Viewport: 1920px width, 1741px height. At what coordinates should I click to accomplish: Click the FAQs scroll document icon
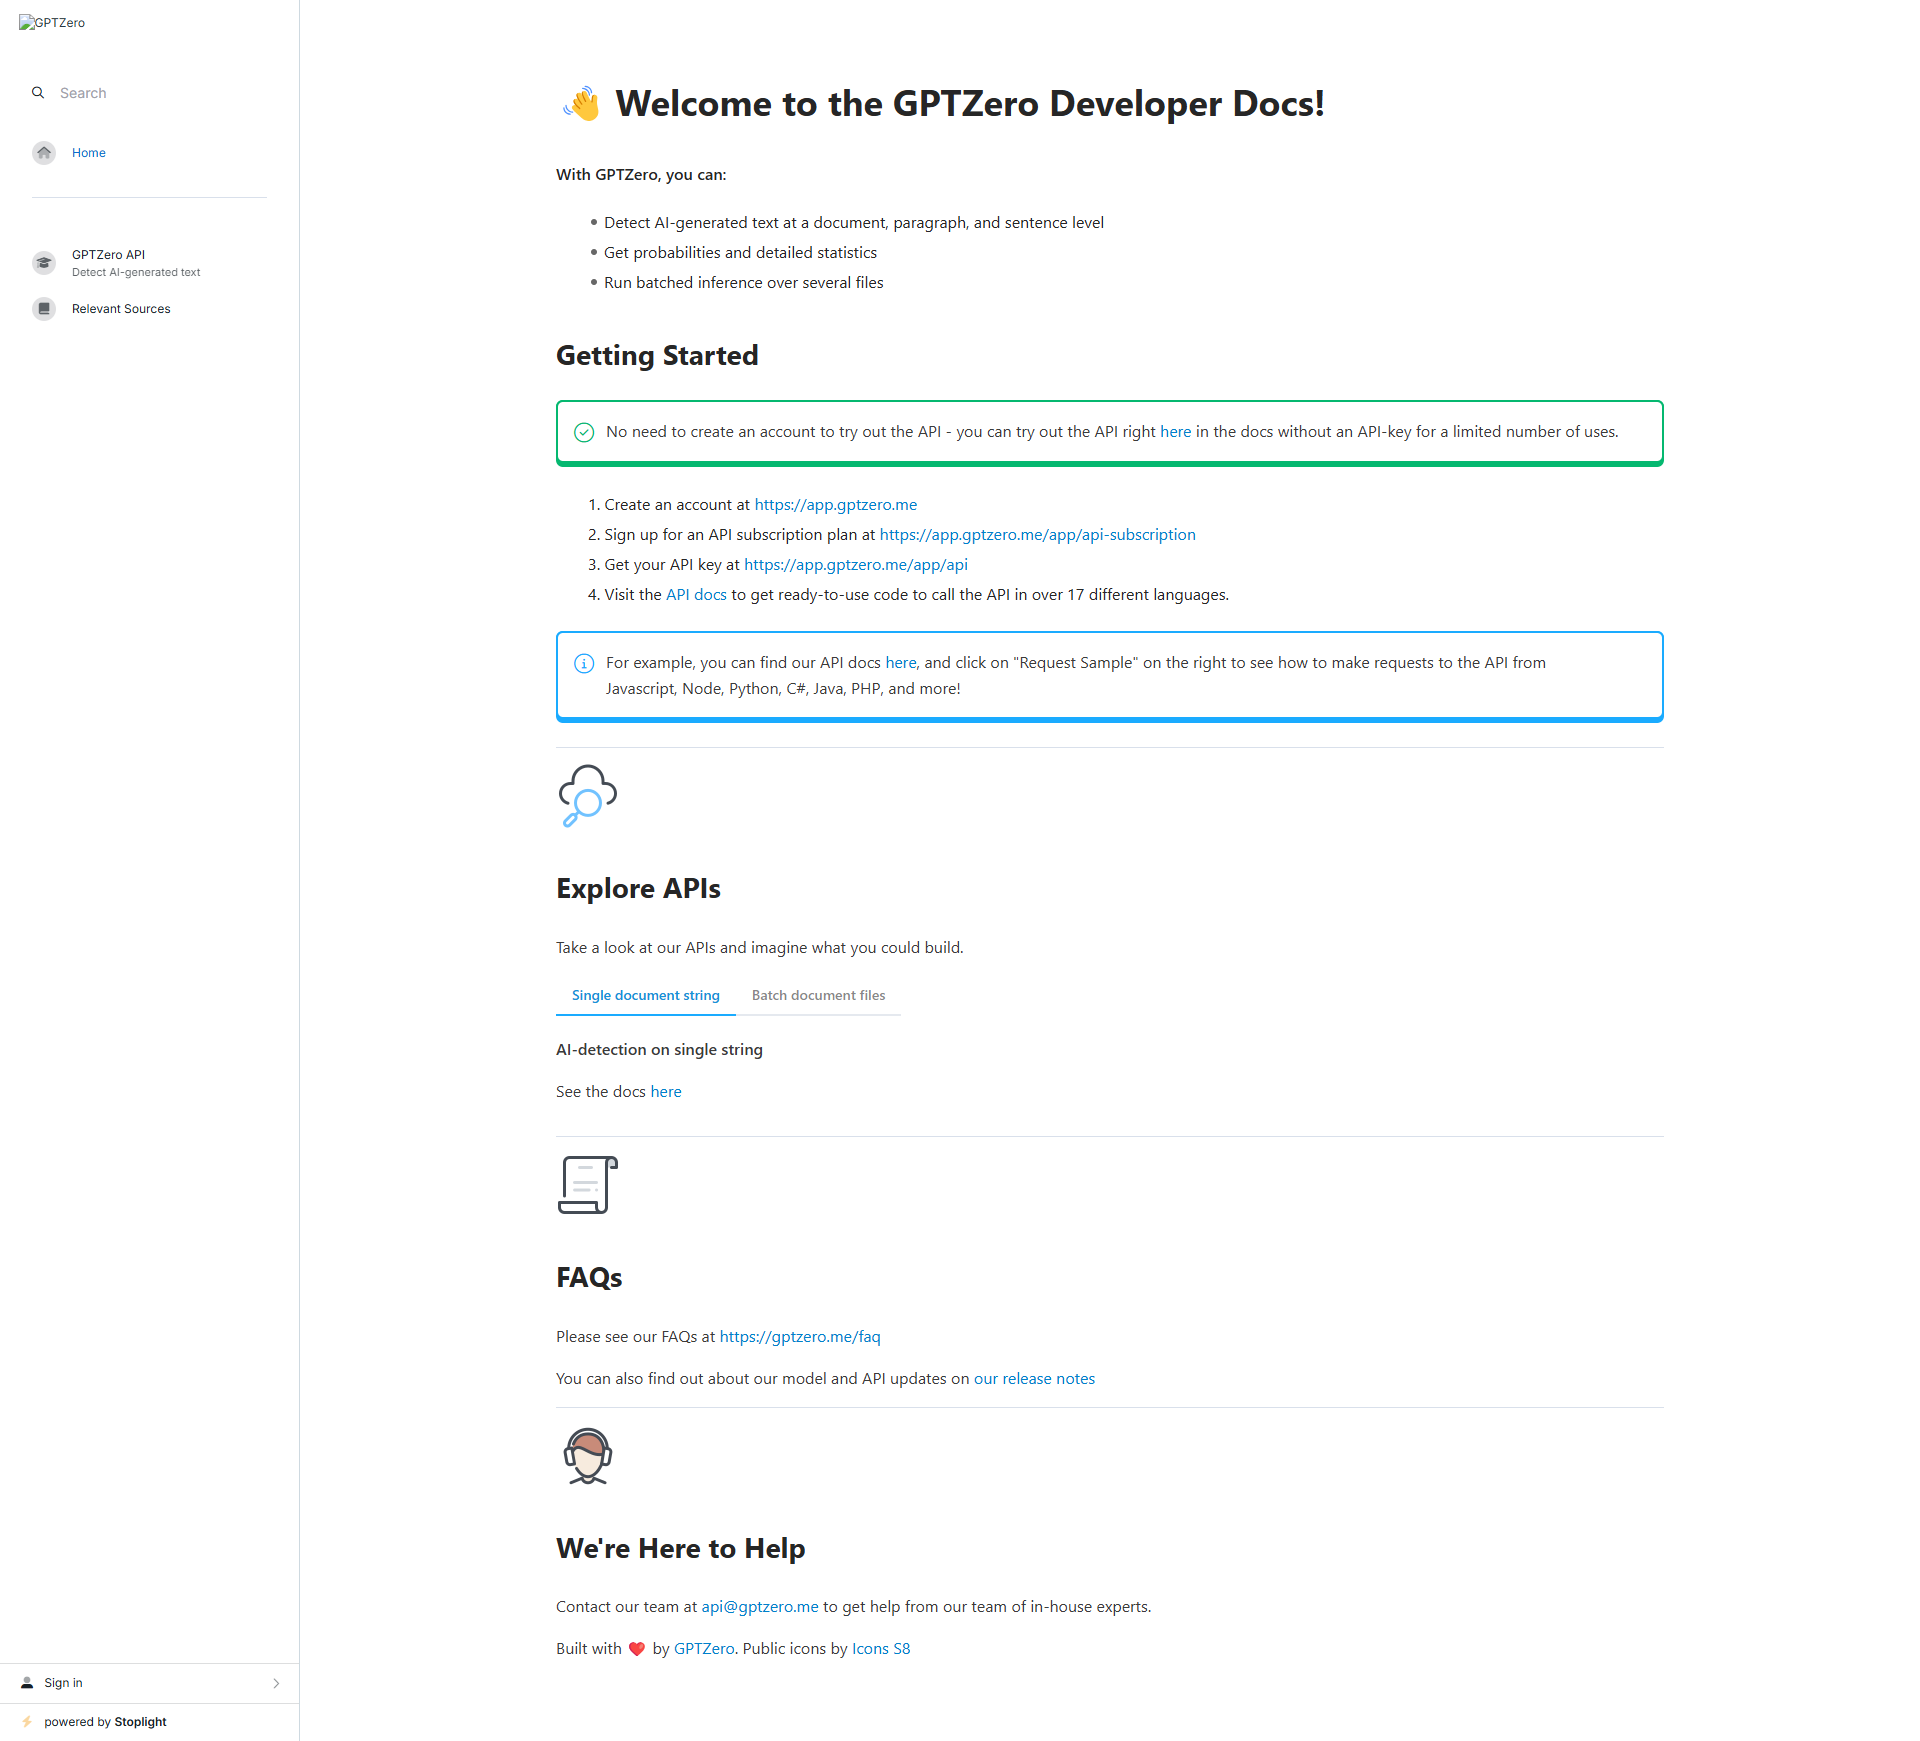587,1185
